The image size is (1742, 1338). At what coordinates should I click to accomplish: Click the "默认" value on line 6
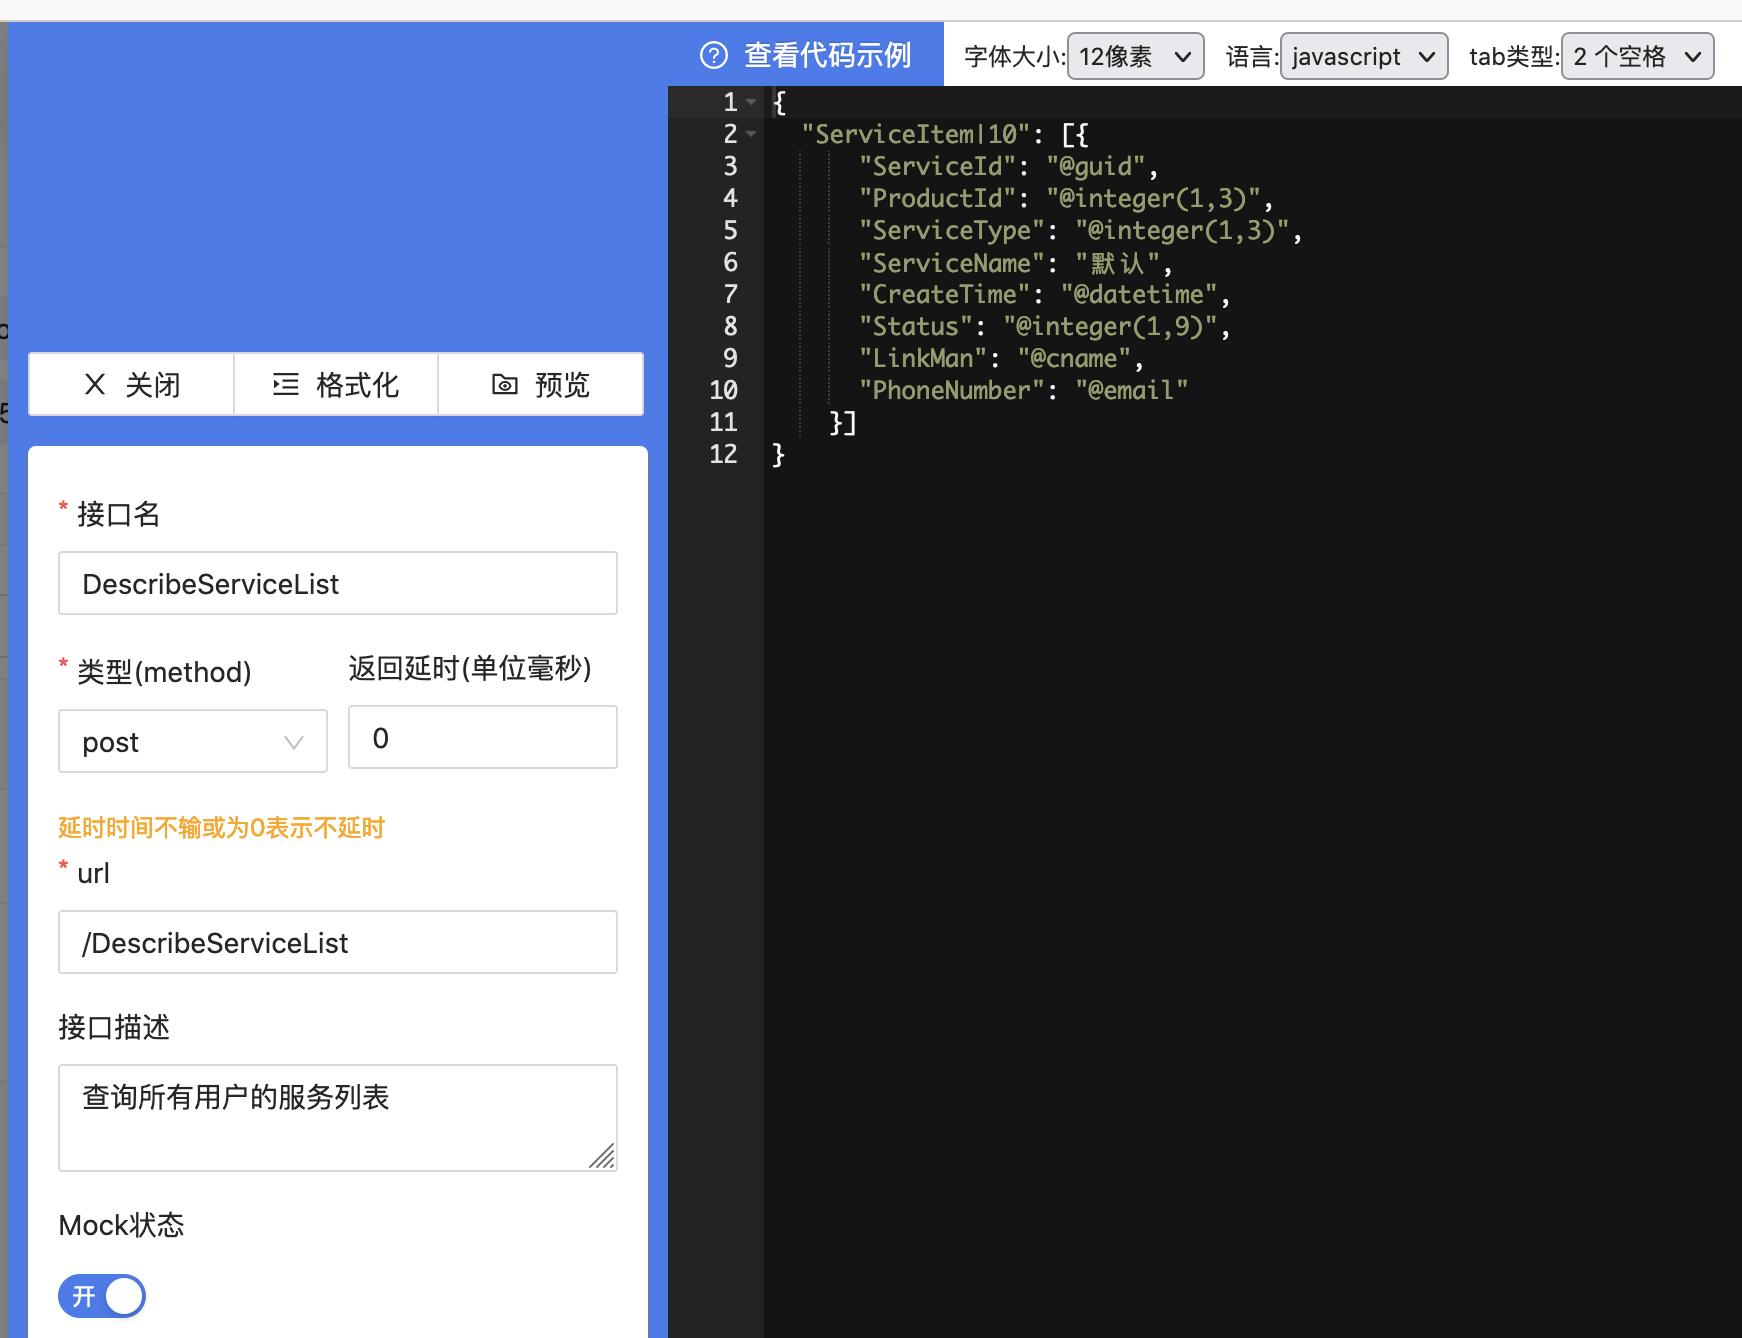pos(1117,263)
